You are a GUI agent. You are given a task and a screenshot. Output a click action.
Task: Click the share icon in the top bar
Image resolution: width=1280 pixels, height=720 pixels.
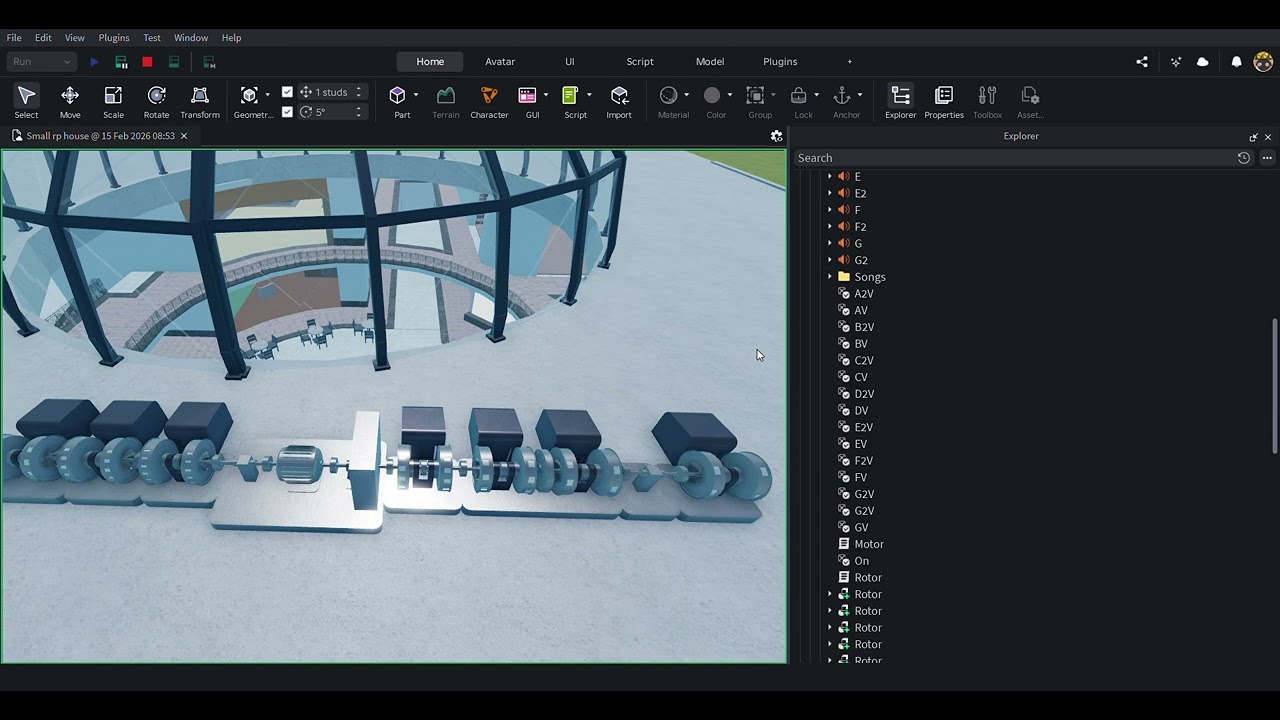coord(1142,62)
